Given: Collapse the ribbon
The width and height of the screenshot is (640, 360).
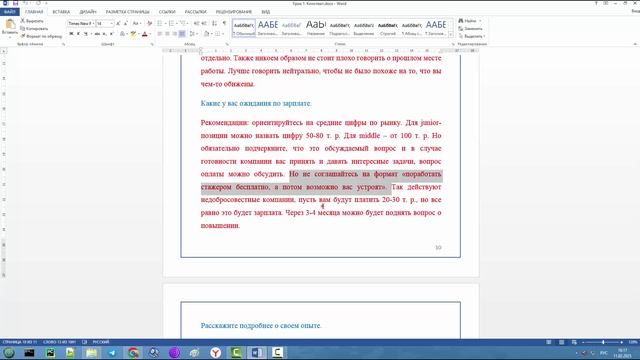Looking at the screenshot, I should (x=635, y=44).
